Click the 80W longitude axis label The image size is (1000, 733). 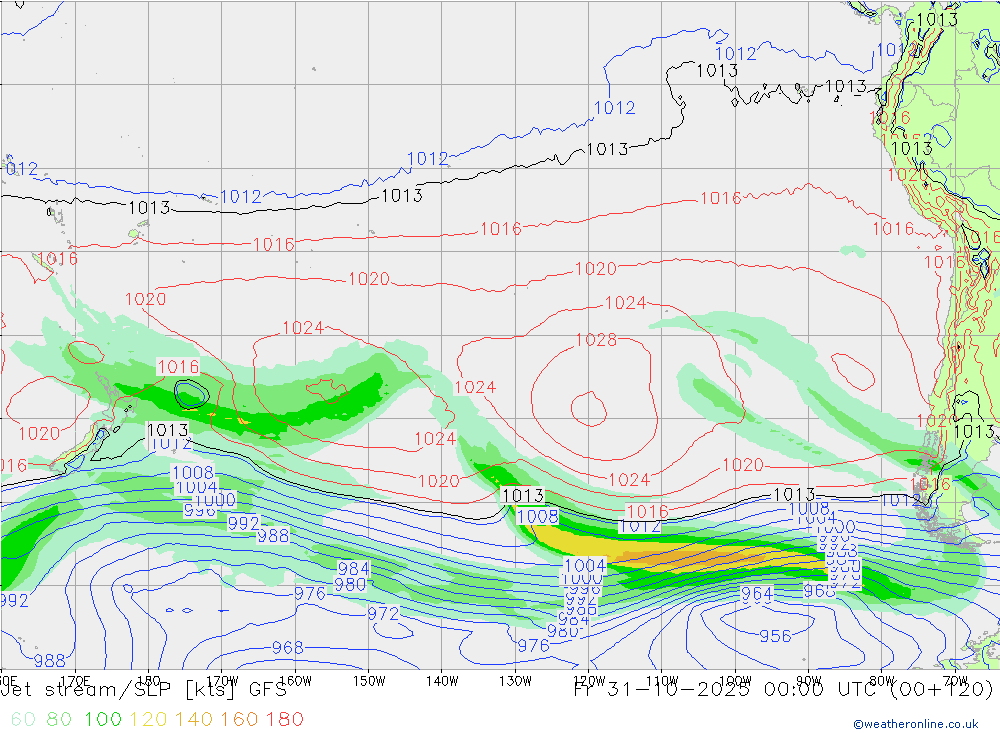click(x=882, y=680)
